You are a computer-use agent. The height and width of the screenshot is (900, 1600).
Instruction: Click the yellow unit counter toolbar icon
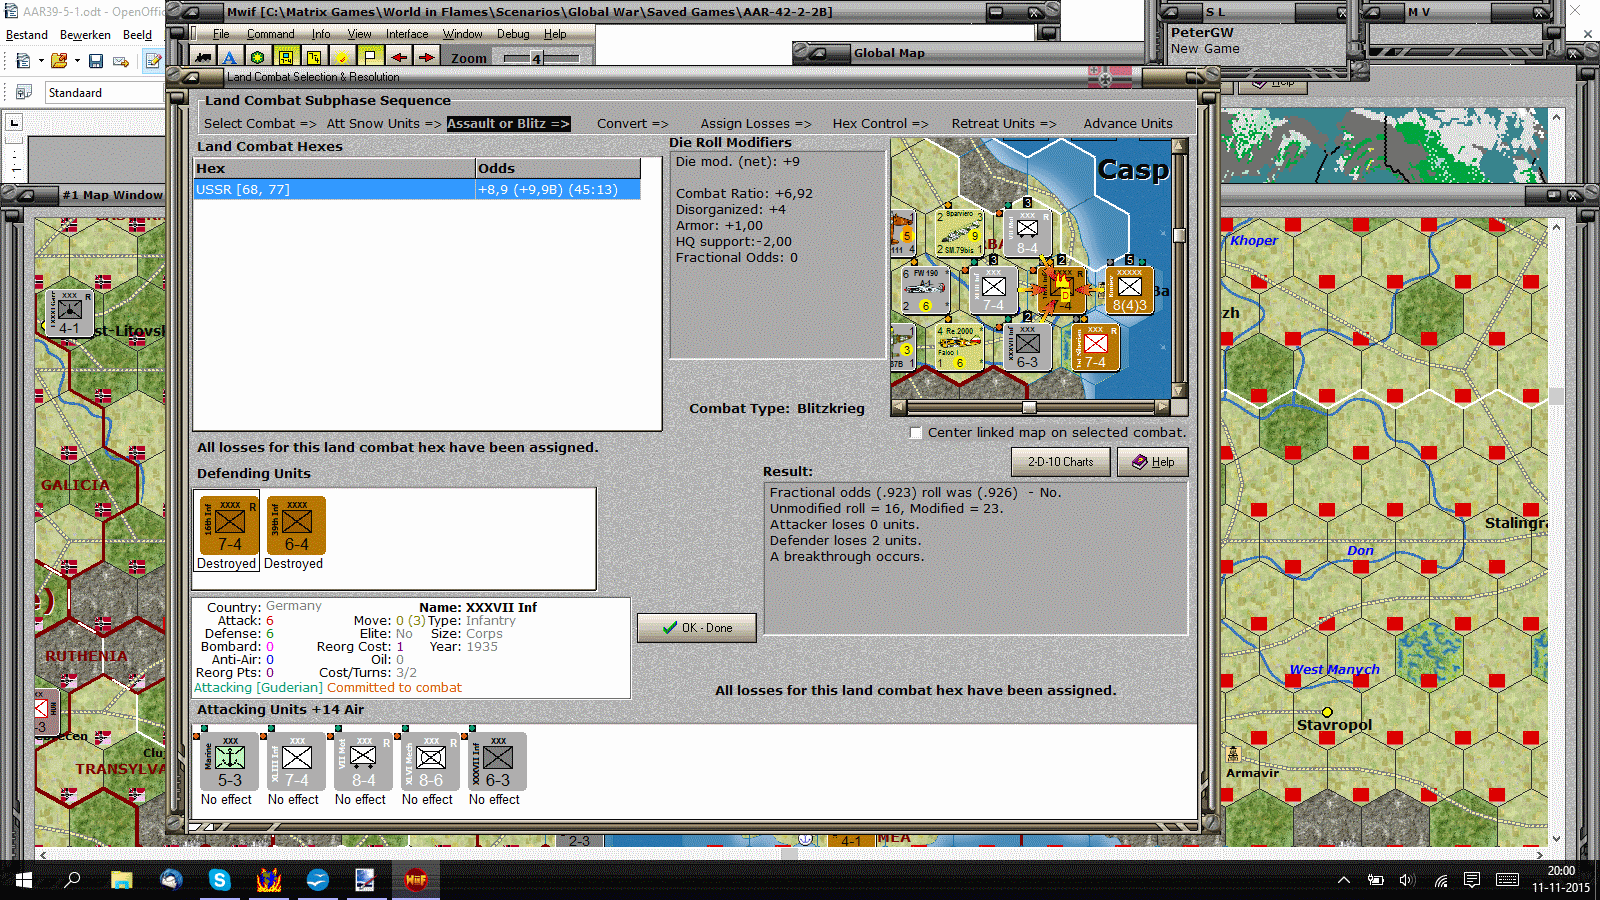[286, 58]
